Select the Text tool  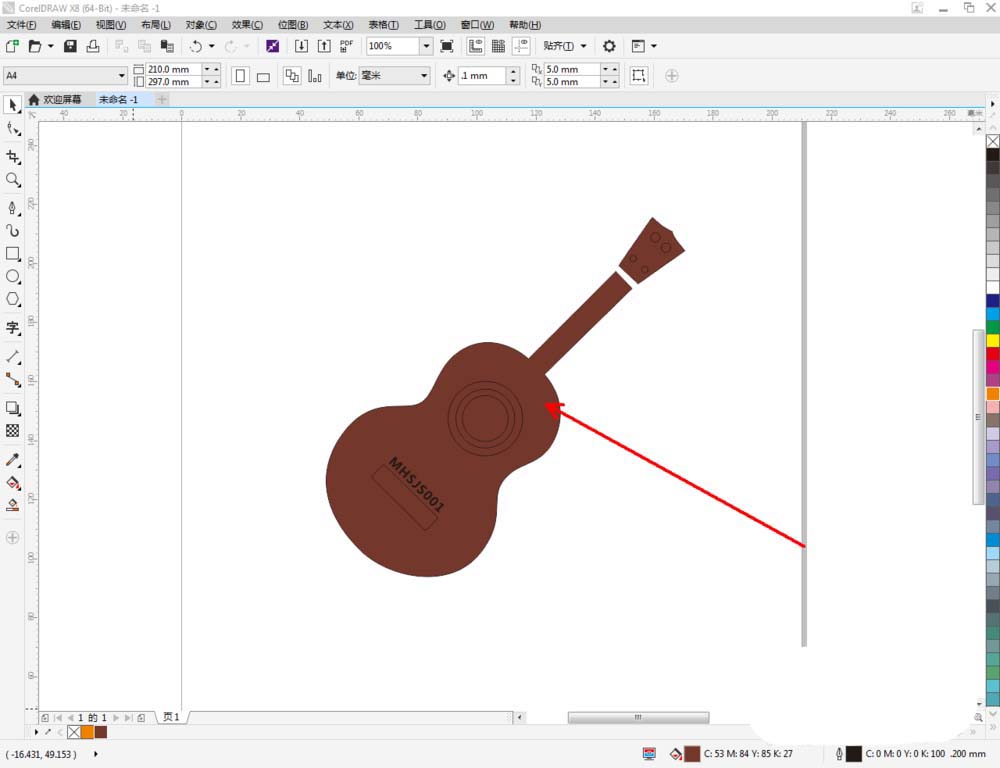point(13,328)
